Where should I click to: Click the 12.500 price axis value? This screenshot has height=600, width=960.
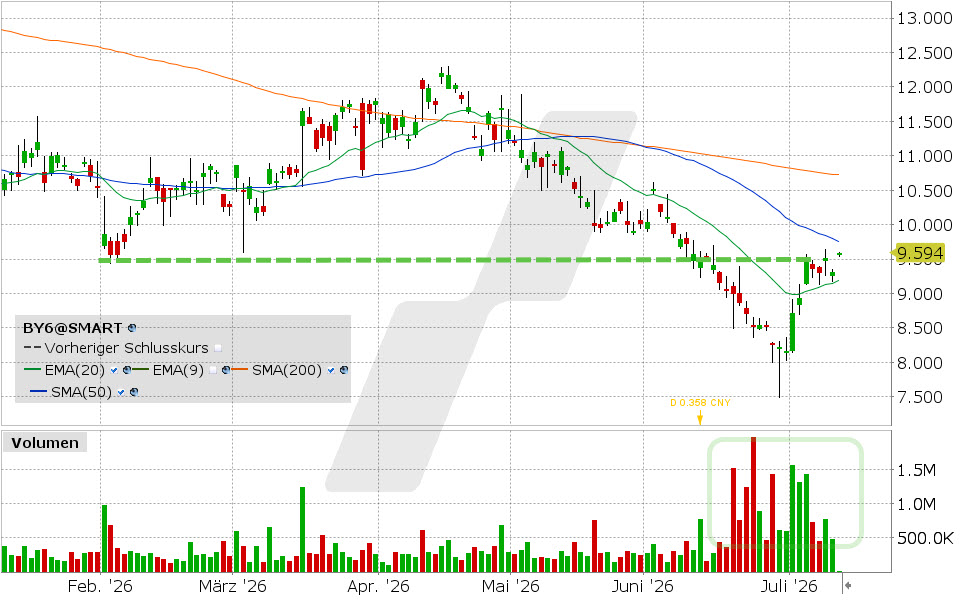click(924, 53)
